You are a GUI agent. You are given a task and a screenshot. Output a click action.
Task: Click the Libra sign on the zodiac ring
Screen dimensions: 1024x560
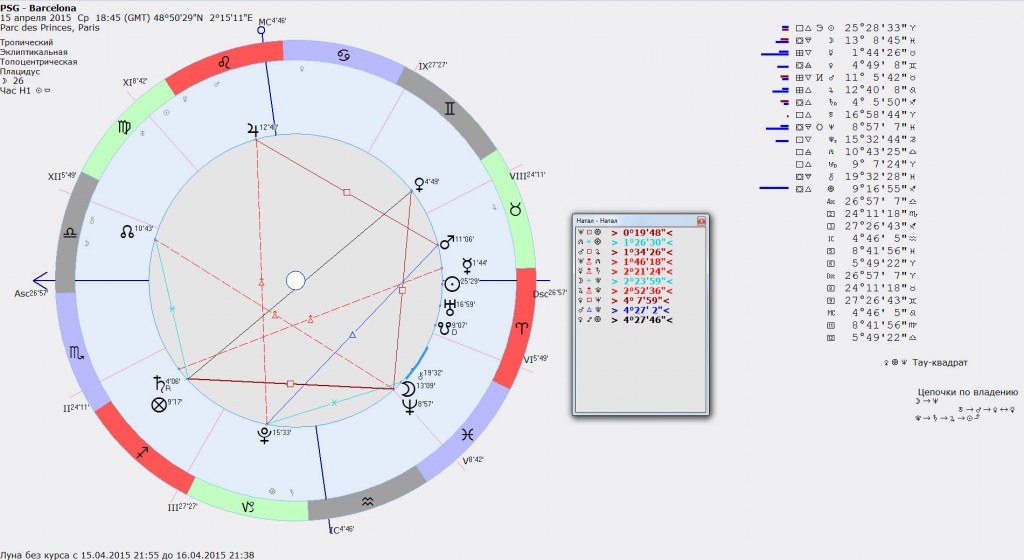(69, 233)
